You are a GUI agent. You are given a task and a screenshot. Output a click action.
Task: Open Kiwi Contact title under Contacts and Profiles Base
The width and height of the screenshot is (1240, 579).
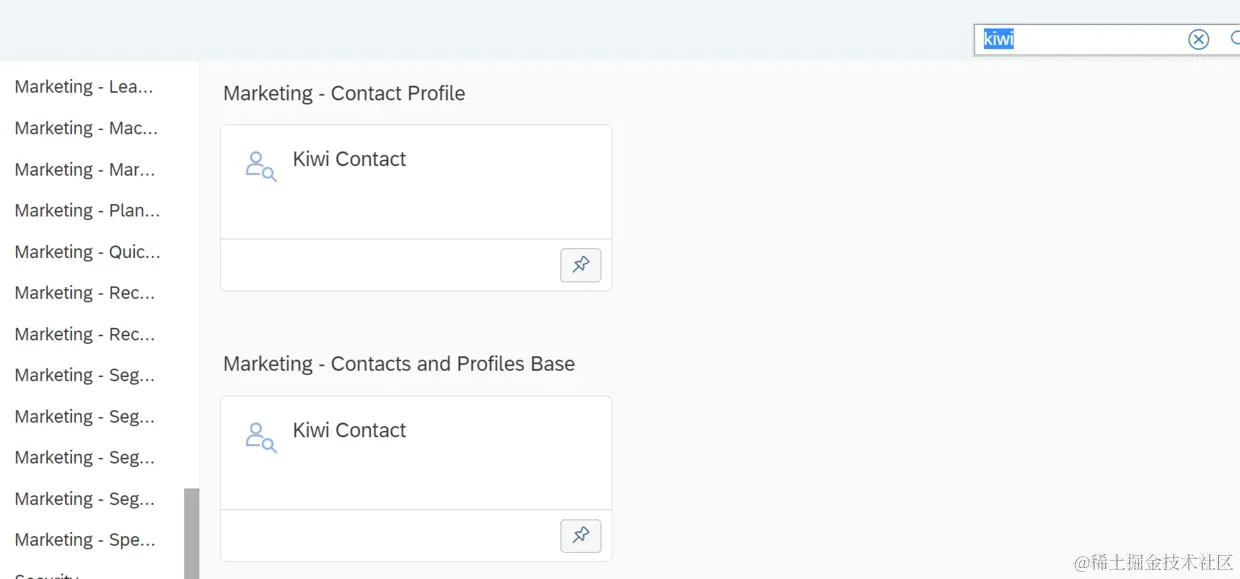click(349, 430)
